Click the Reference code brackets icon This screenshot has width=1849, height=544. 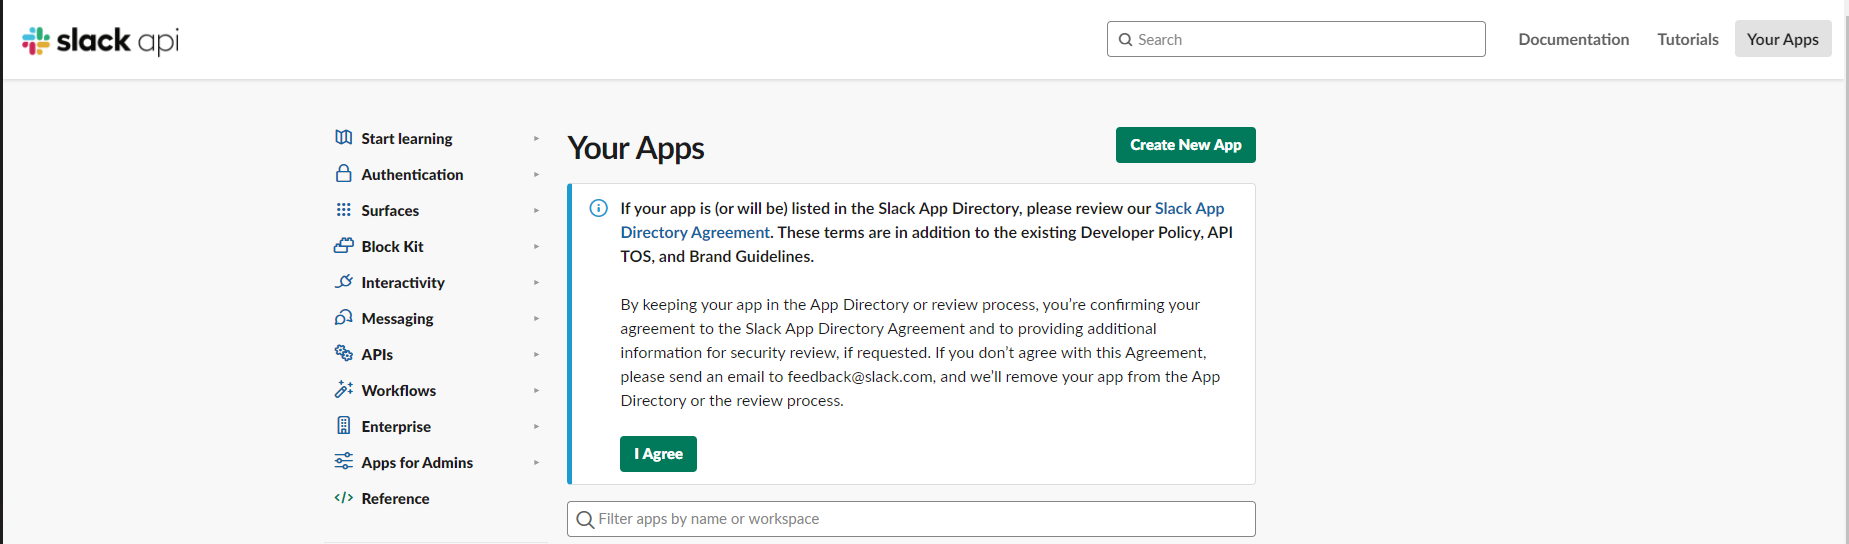click(344, 498)
